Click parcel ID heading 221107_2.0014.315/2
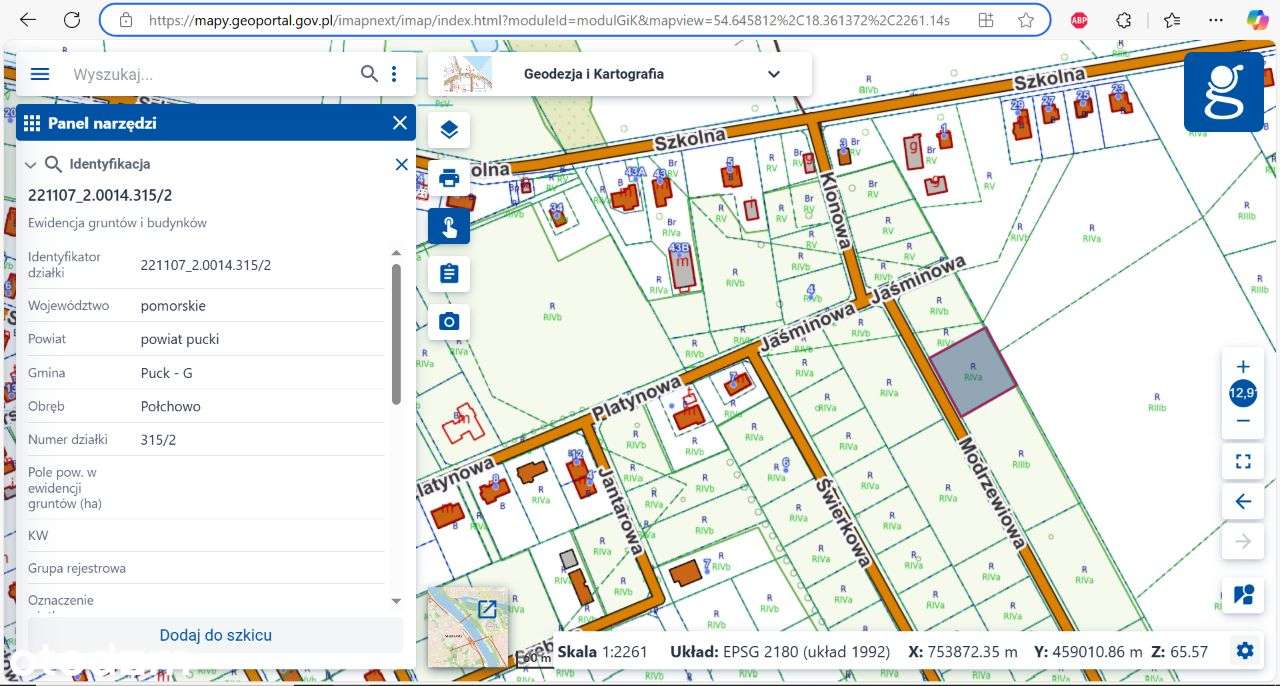 (100, 195)
